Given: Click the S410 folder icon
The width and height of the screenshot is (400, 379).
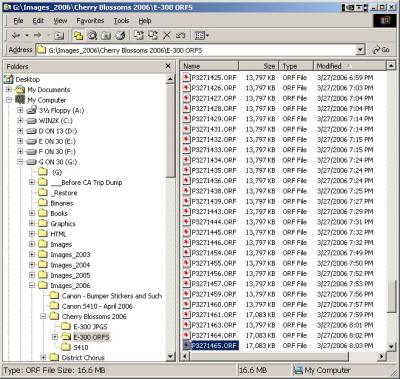Looking at the screenshot, I should [x=66, y=347].
